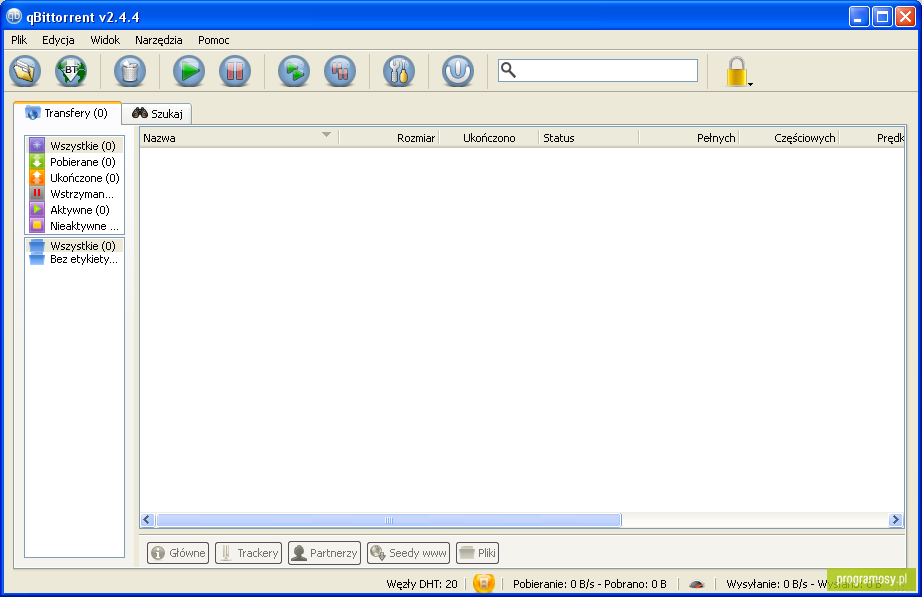The width and height of the screenshot is (922, 597).
Task: Filter by Pobierane (0) torrents
Action: 75,162
